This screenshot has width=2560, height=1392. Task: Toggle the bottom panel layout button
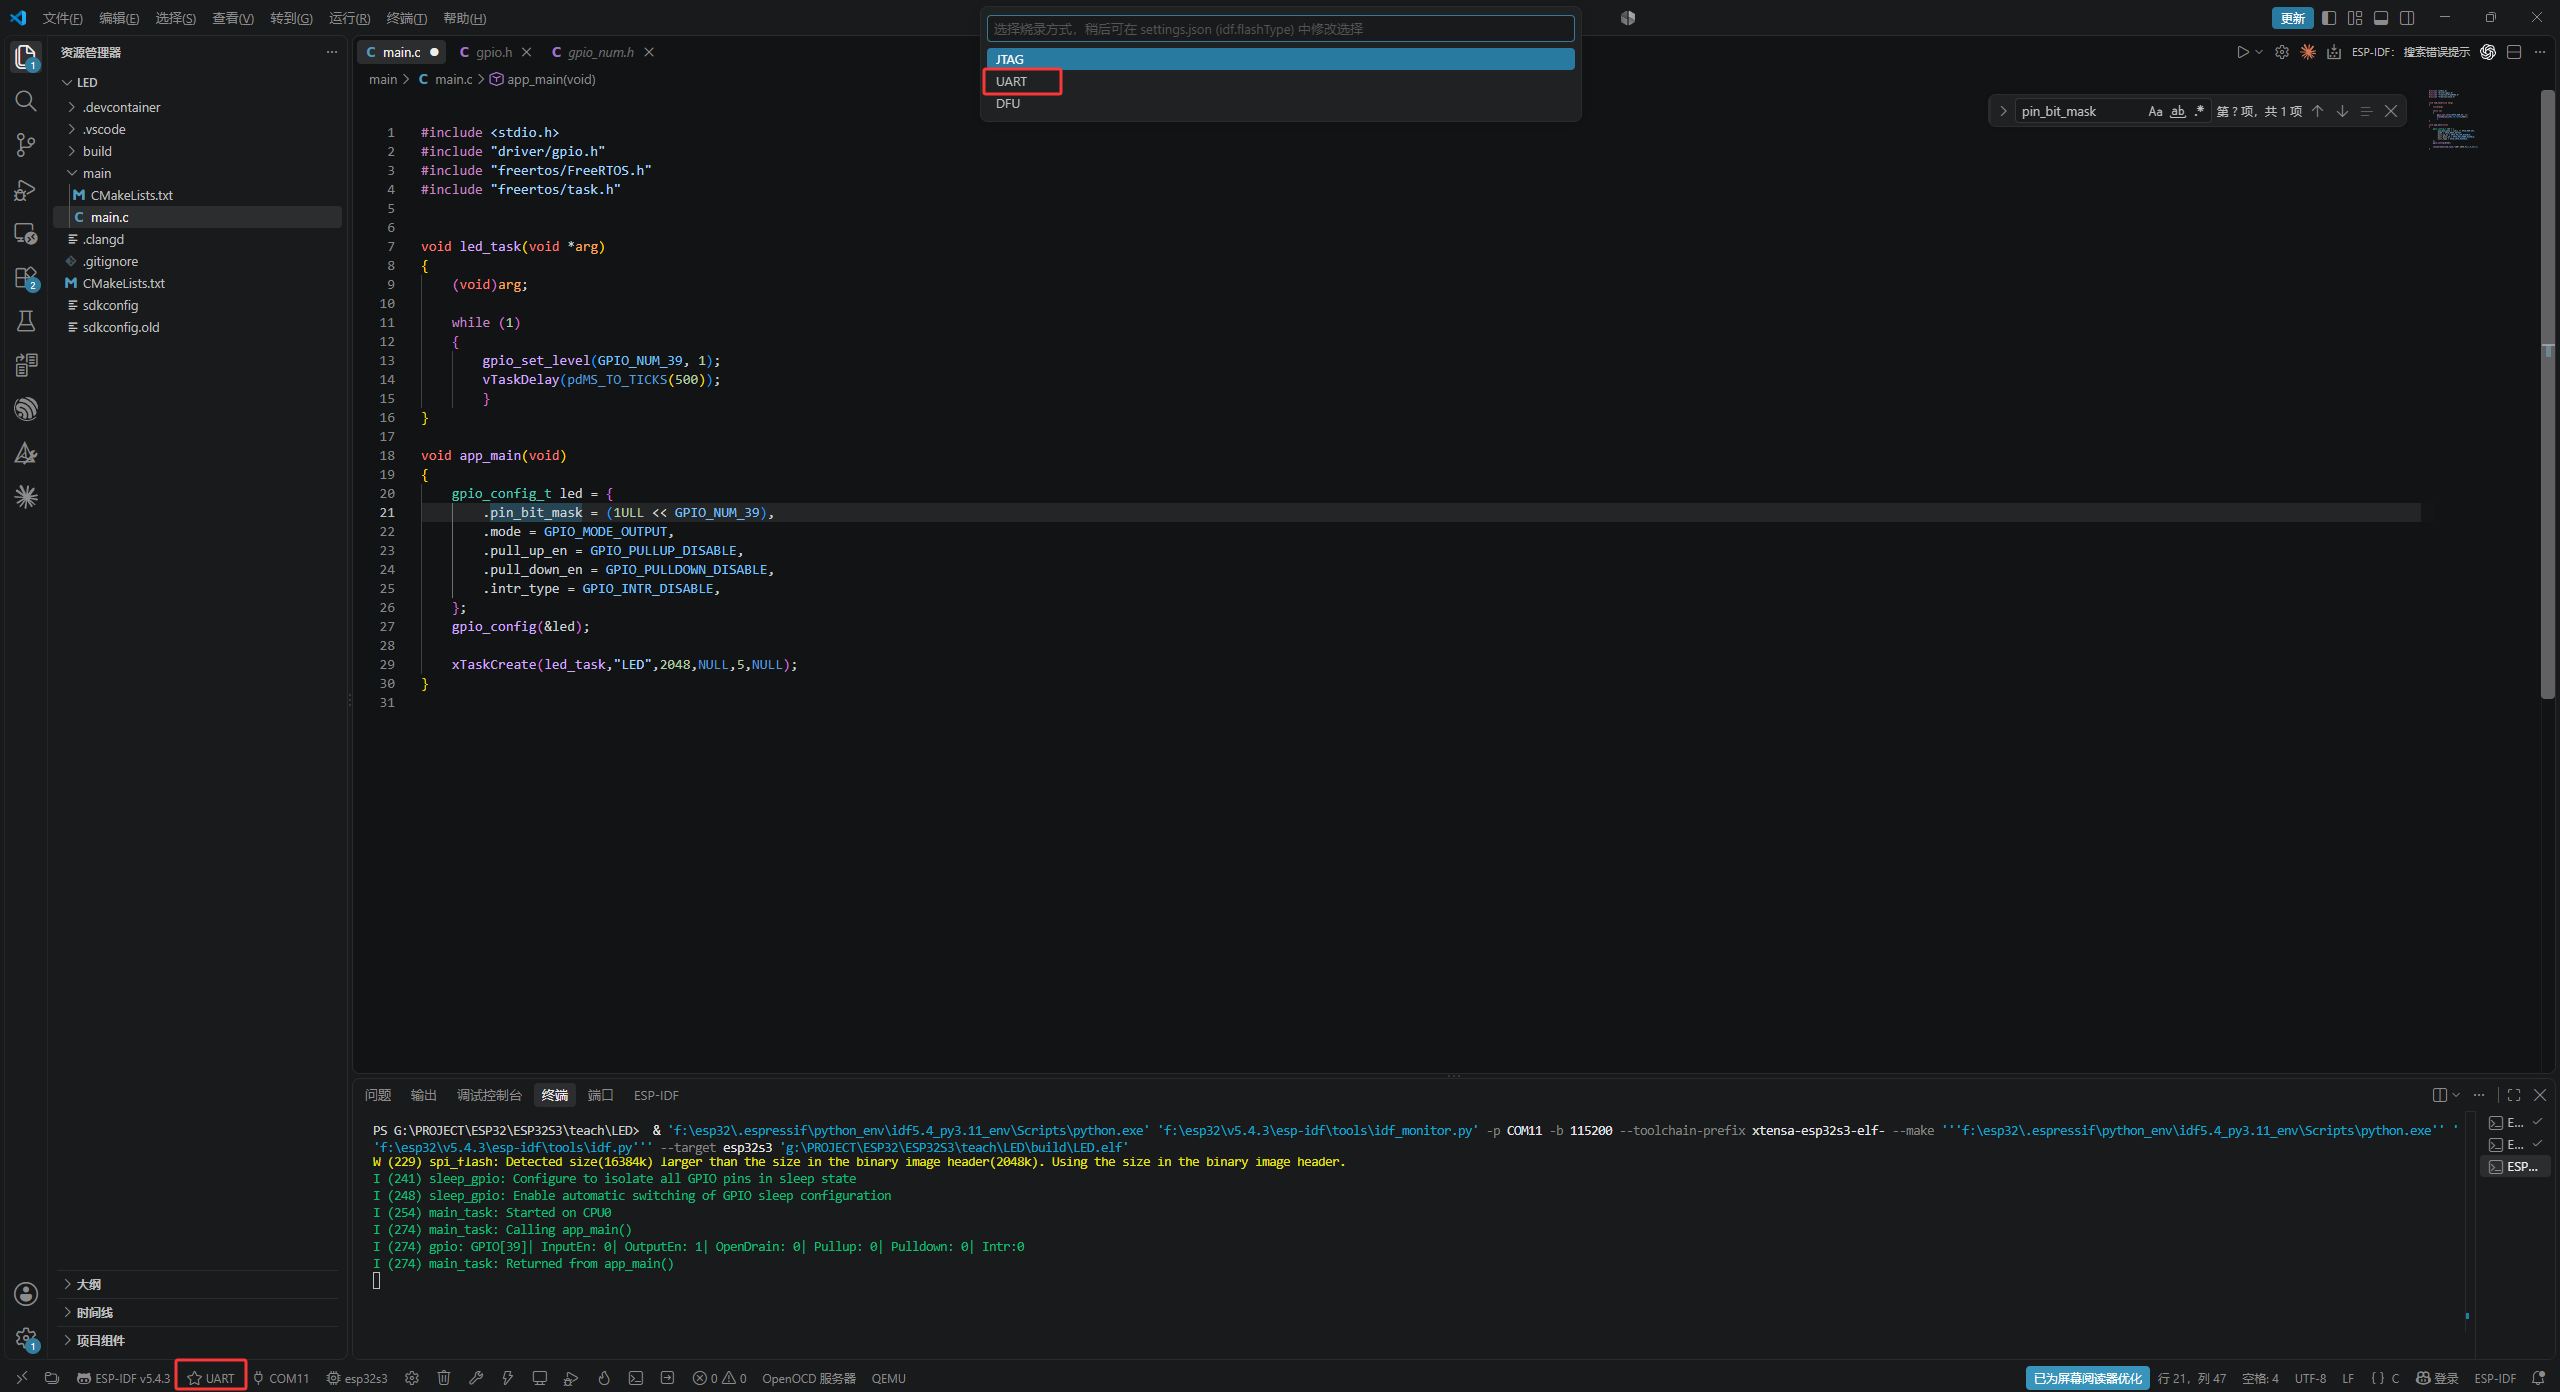(2381, 18)
